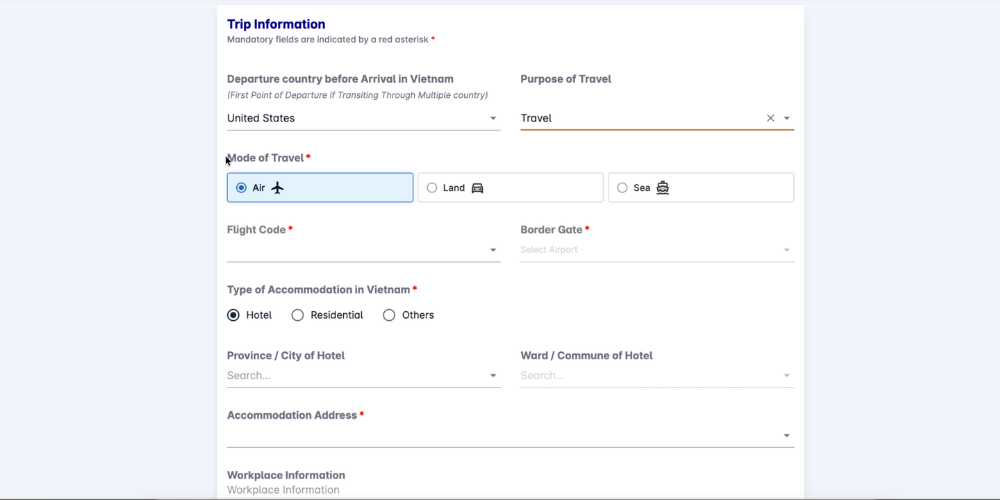Open the Accommodation Address dropdown arrow

coord(786,436)
